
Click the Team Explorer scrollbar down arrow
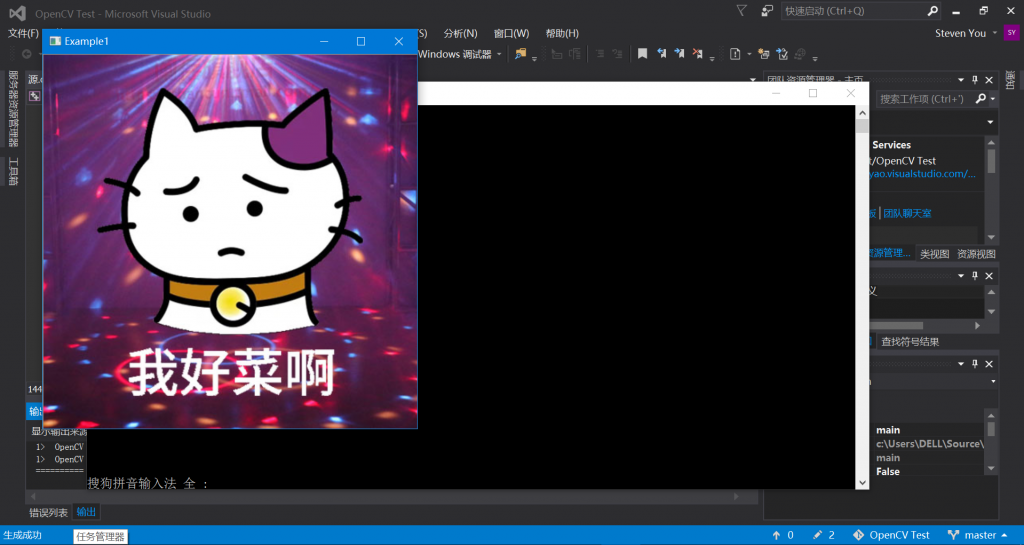point(991,238)
